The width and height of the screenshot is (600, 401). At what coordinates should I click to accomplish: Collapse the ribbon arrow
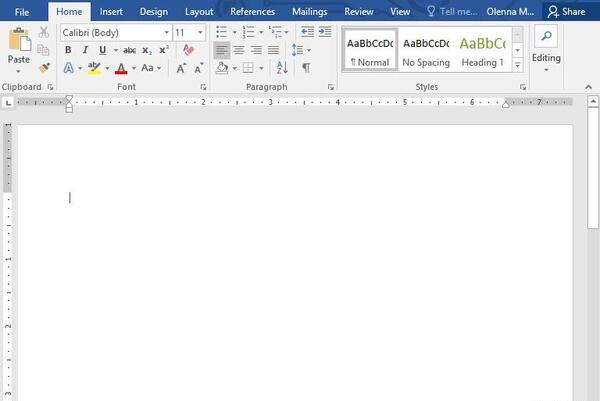point(589,87)
